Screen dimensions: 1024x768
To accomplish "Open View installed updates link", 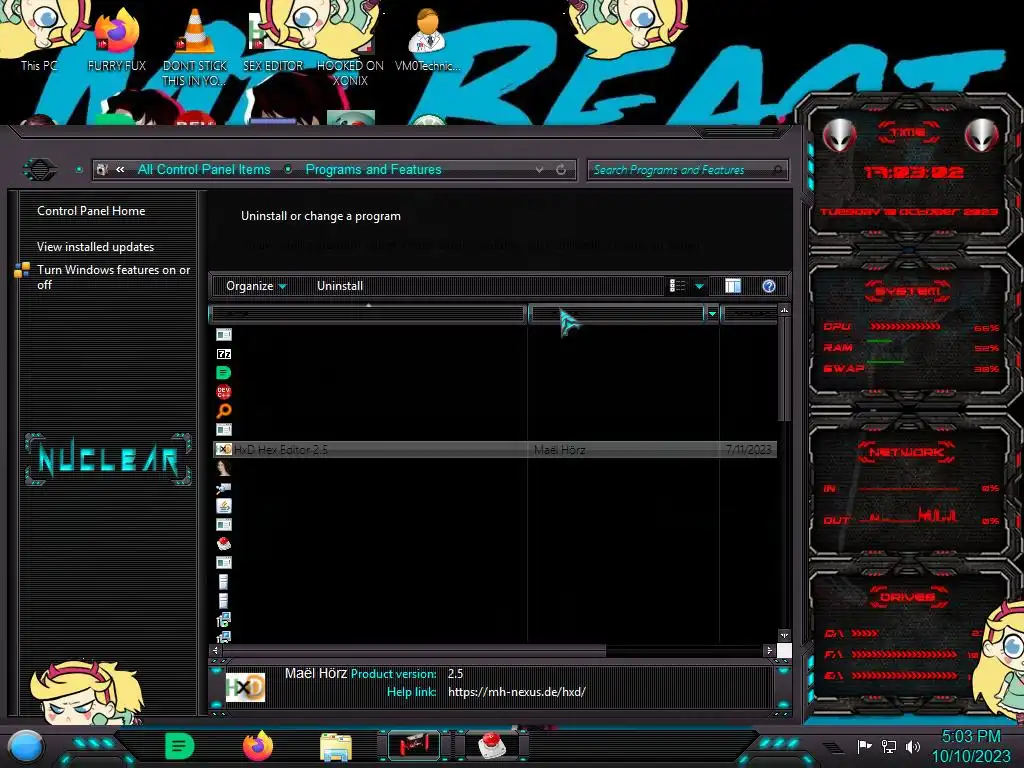I will click(x=95, y=247).
